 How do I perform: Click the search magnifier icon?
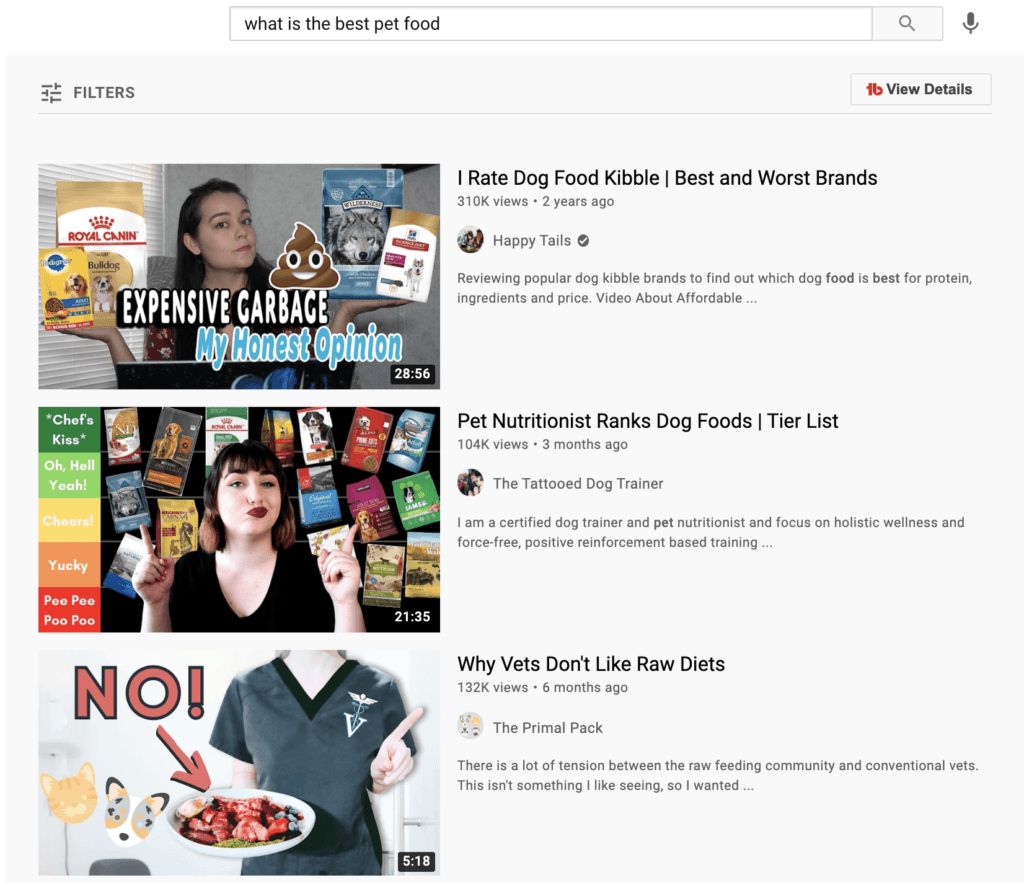coord(906,23)
